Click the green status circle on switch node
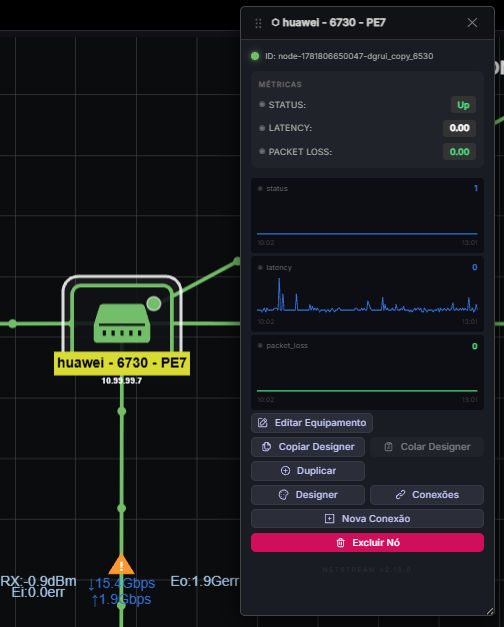 (154, 304)
